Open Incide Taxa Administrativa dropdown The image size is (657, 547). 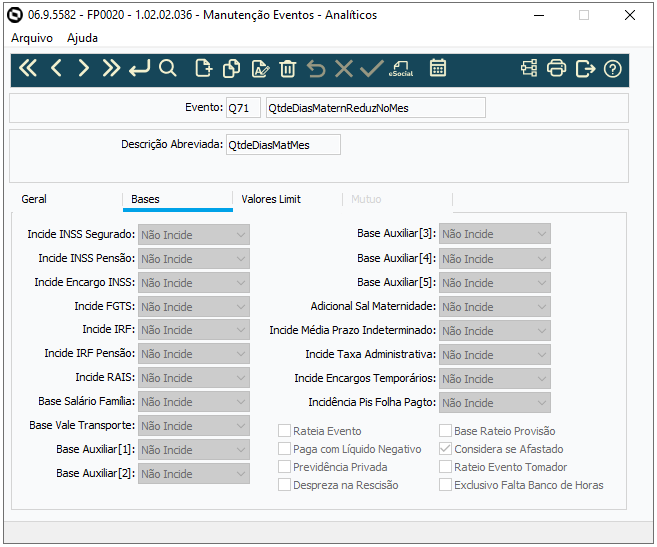click(x=495, y=355)
